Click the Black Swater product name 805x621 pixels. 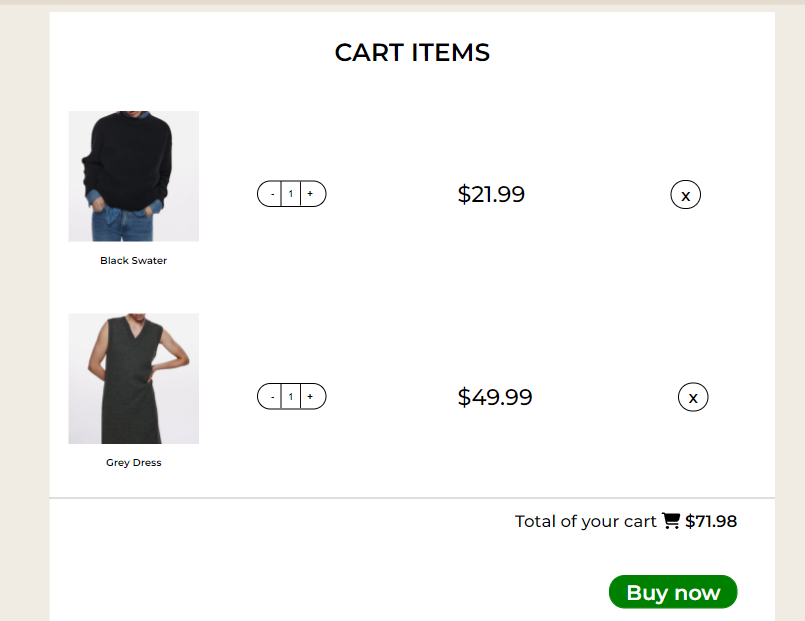132,260
